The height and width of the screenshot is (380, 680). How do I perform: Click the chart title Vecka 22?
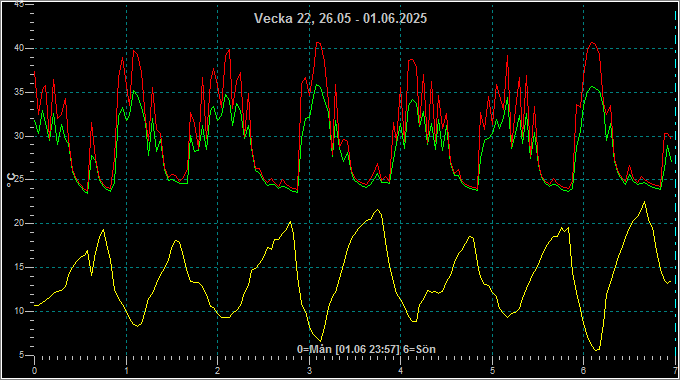click(x=340, y=18)
